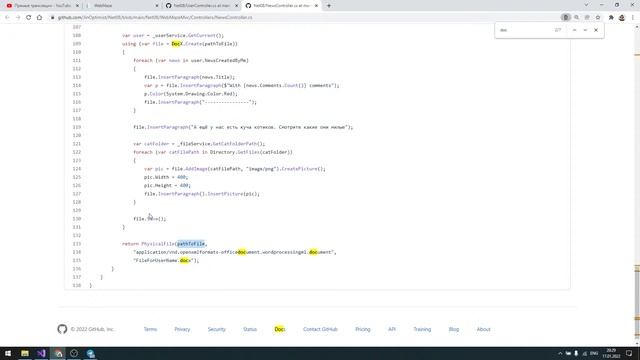The width and height of the screenshot is (640, 360).
Task: Open the browser extensions puzzle icon
Action: [x=611, y=18]
